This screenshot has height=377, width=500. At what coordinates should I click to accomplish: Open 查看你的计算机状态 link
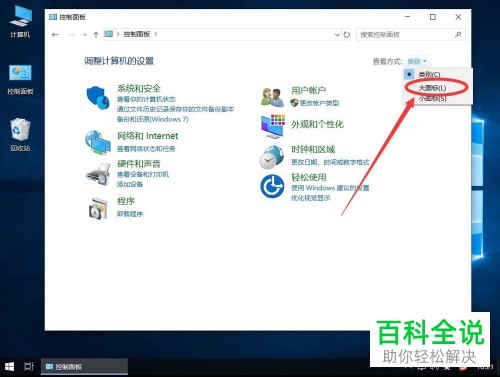click(146, 99)
